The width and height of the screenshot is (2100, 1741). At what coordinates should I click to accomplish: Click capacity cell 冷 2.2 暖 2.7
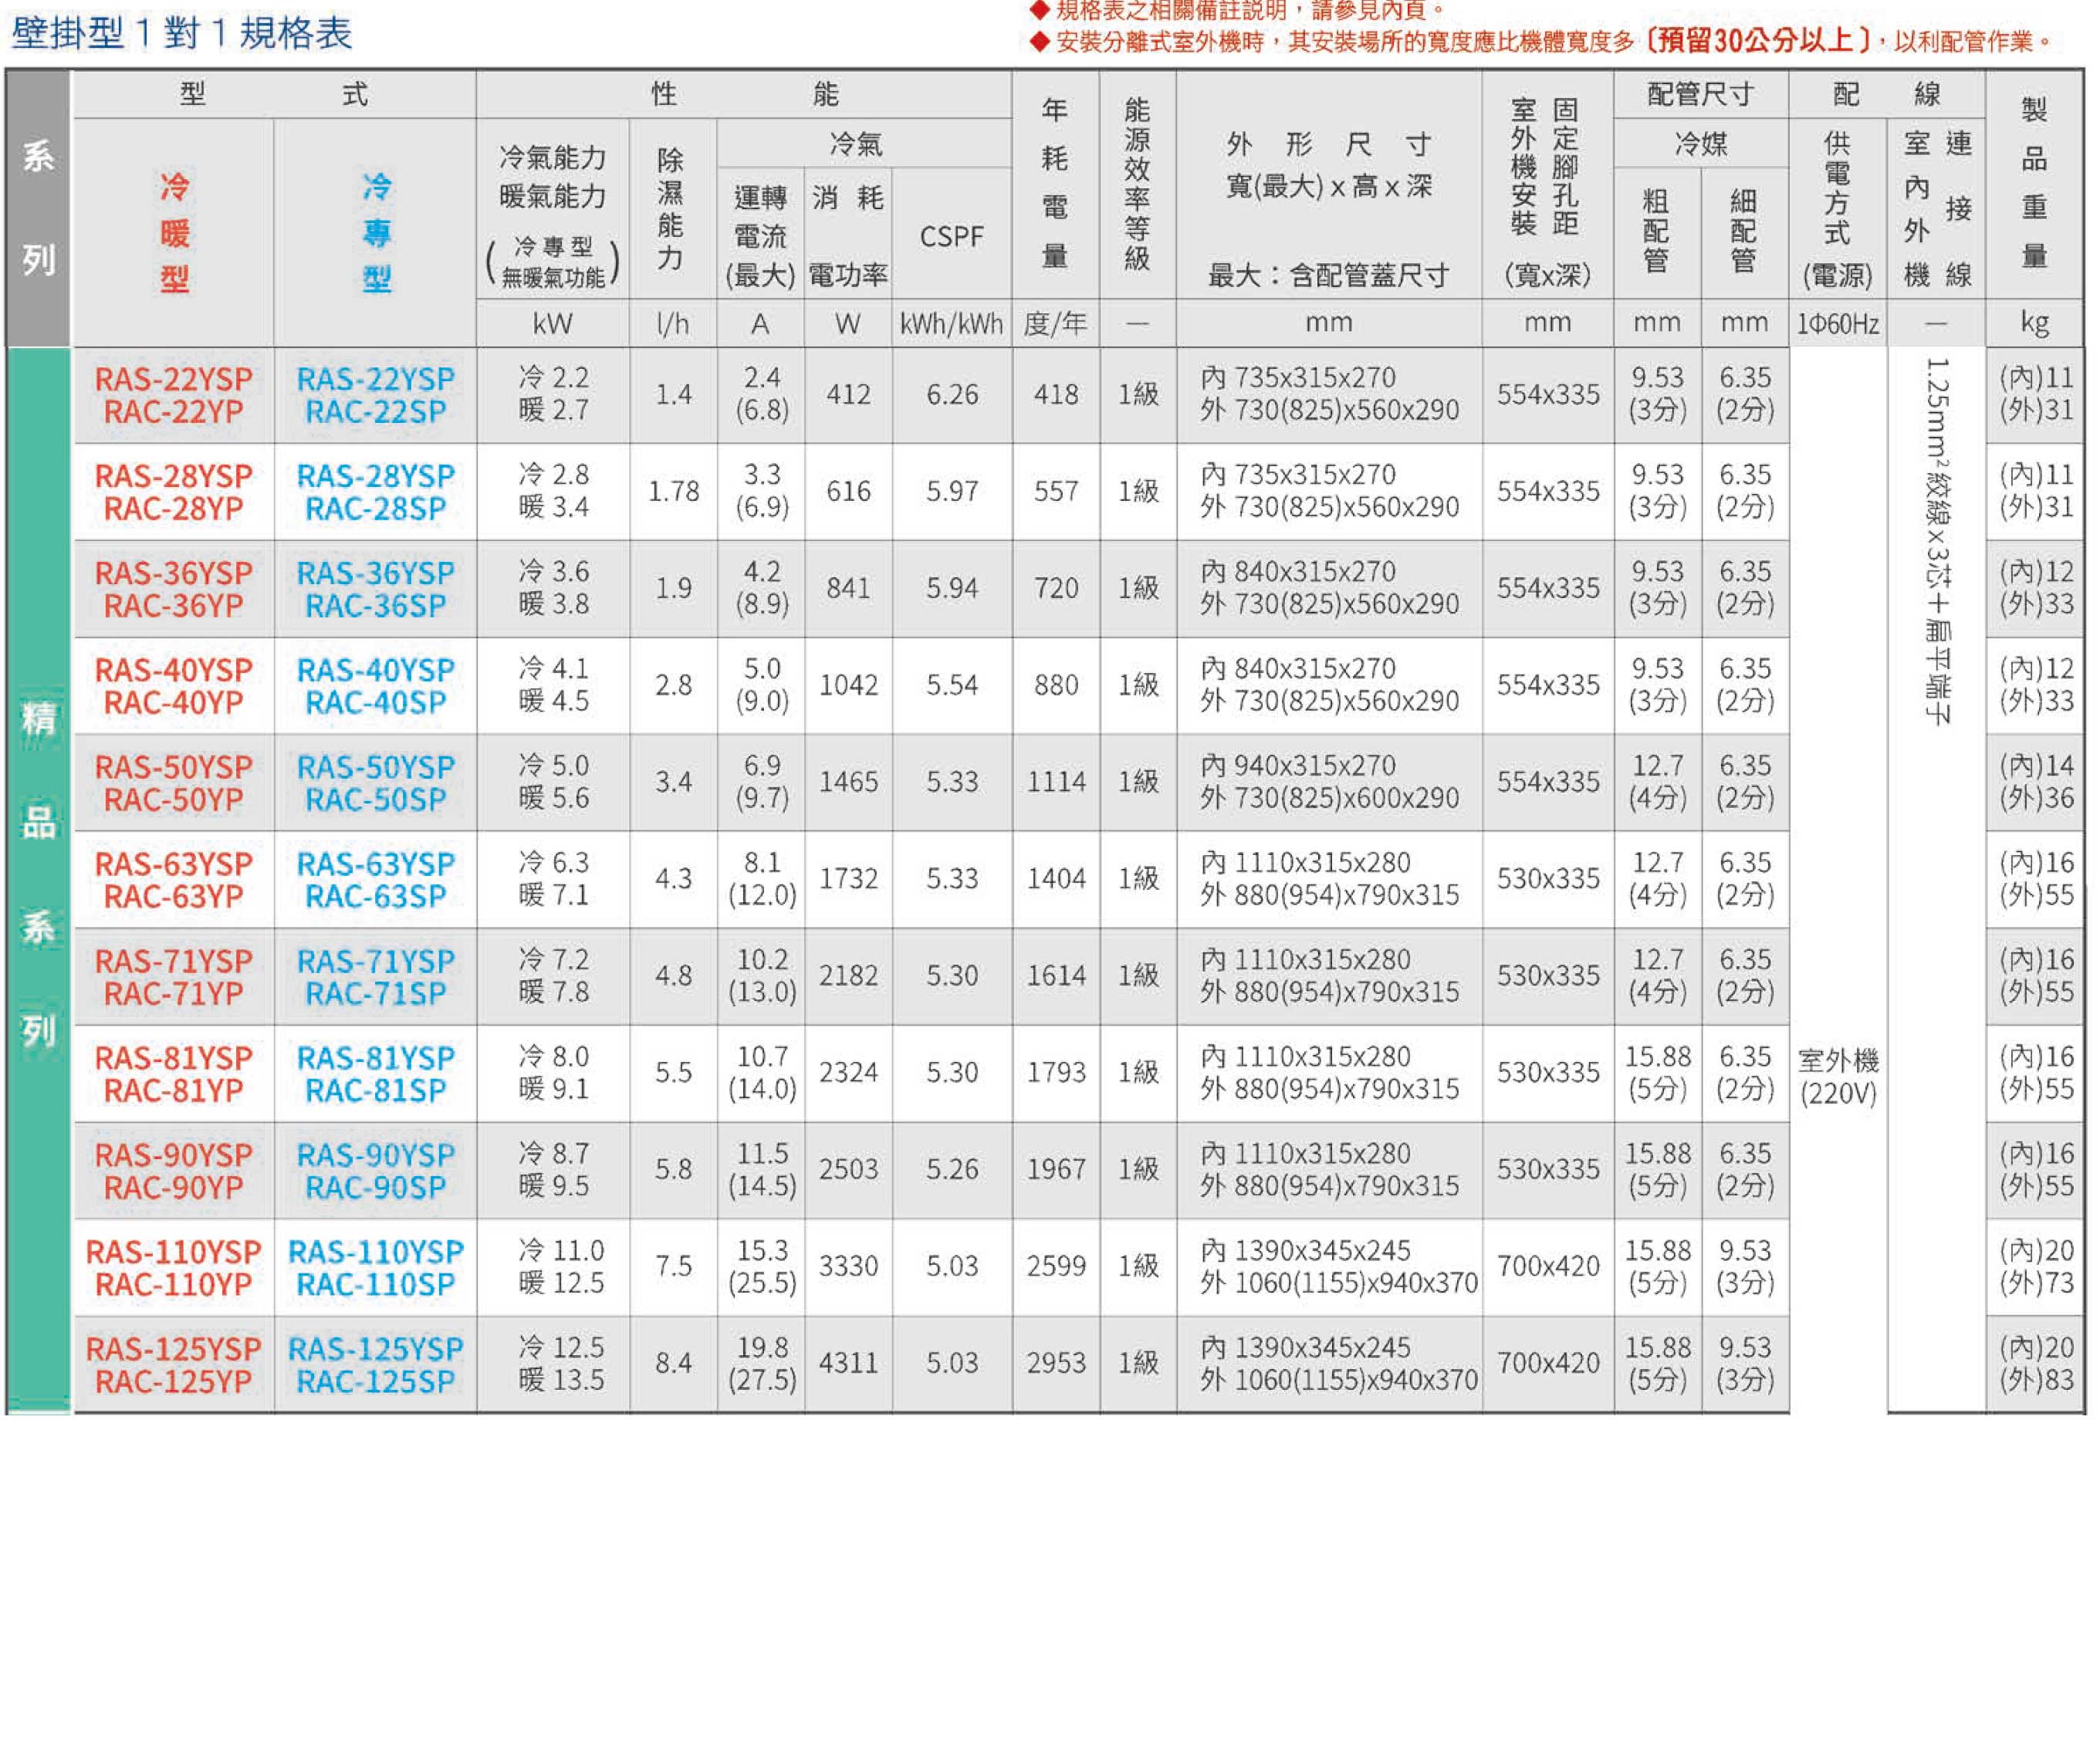click(553, 395)
